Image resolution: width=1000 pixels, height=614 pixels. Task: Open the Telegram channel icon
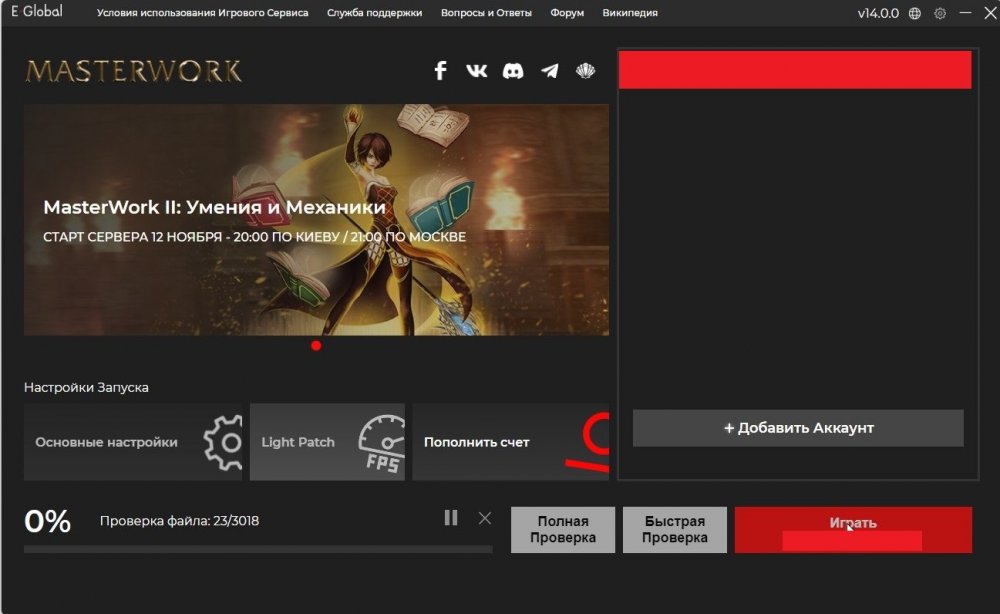point(550,71)
